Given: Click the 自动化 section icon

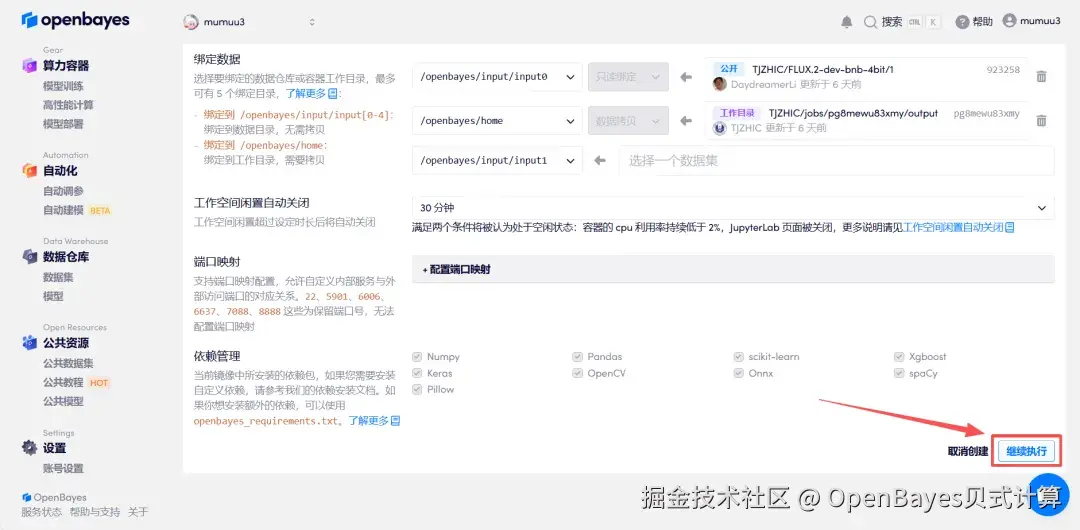Looking at the screenshot, I should [29, 170].
